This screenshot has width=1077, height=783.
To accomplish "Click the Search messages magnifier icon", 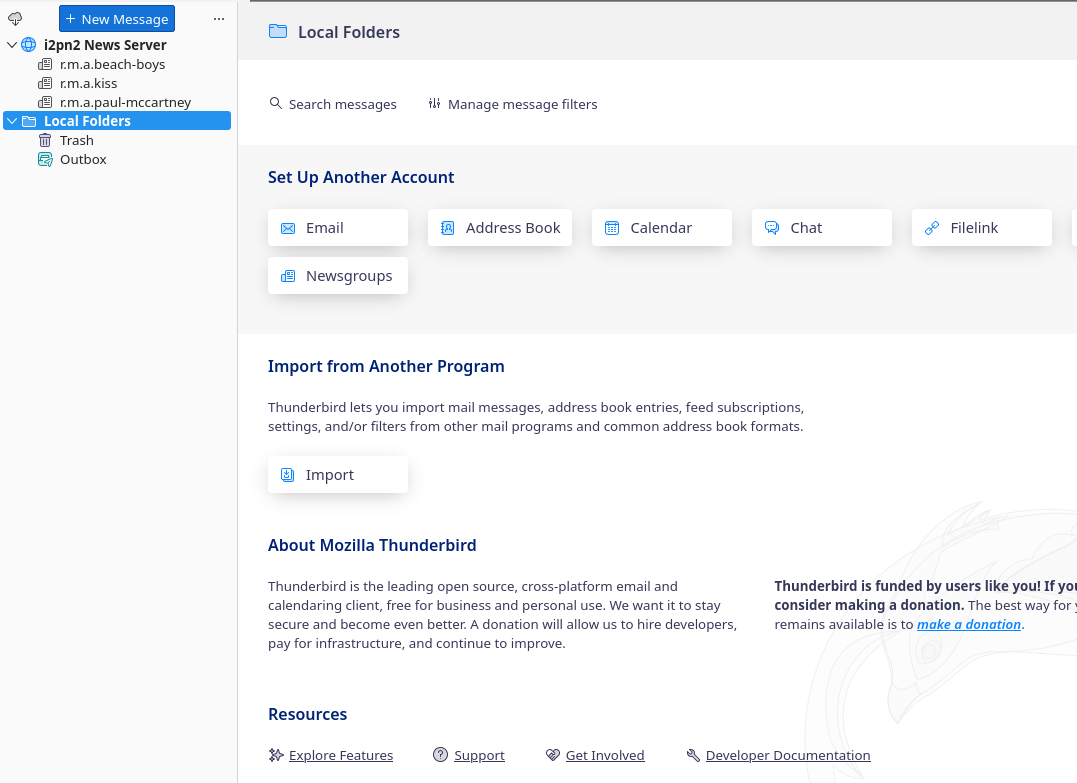I will point(275,103).
